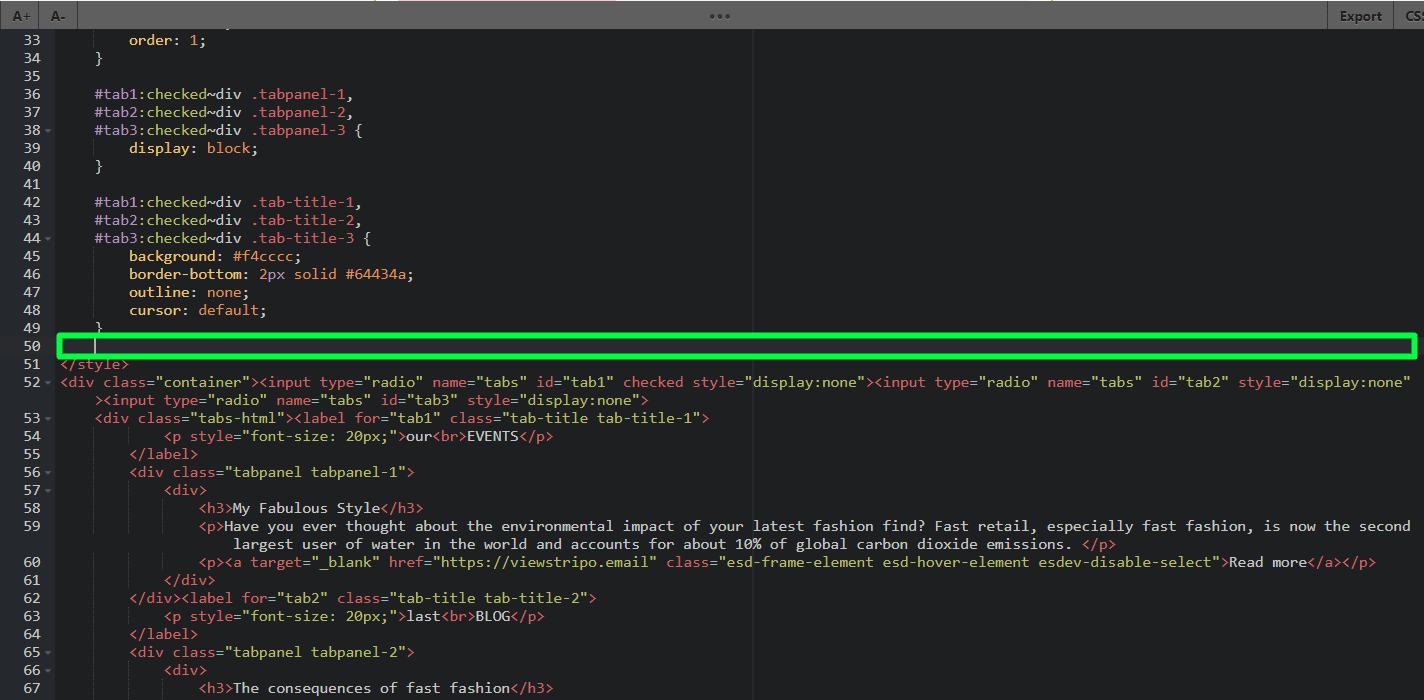The image size is (1424, 700).
Task: Click the Export button
Action: [x=1360, y=15]
